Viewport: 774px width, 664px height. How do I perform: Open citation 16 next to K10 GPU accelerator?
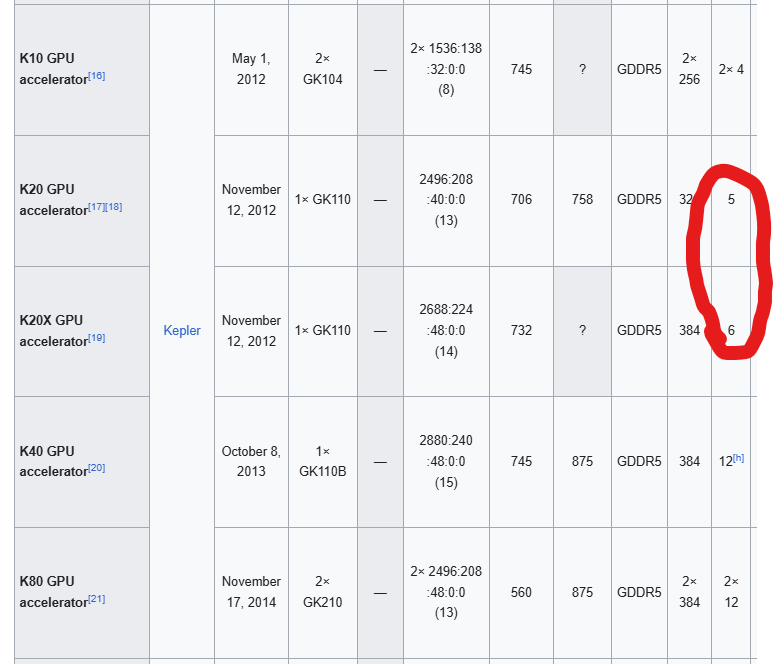(97, 76)
